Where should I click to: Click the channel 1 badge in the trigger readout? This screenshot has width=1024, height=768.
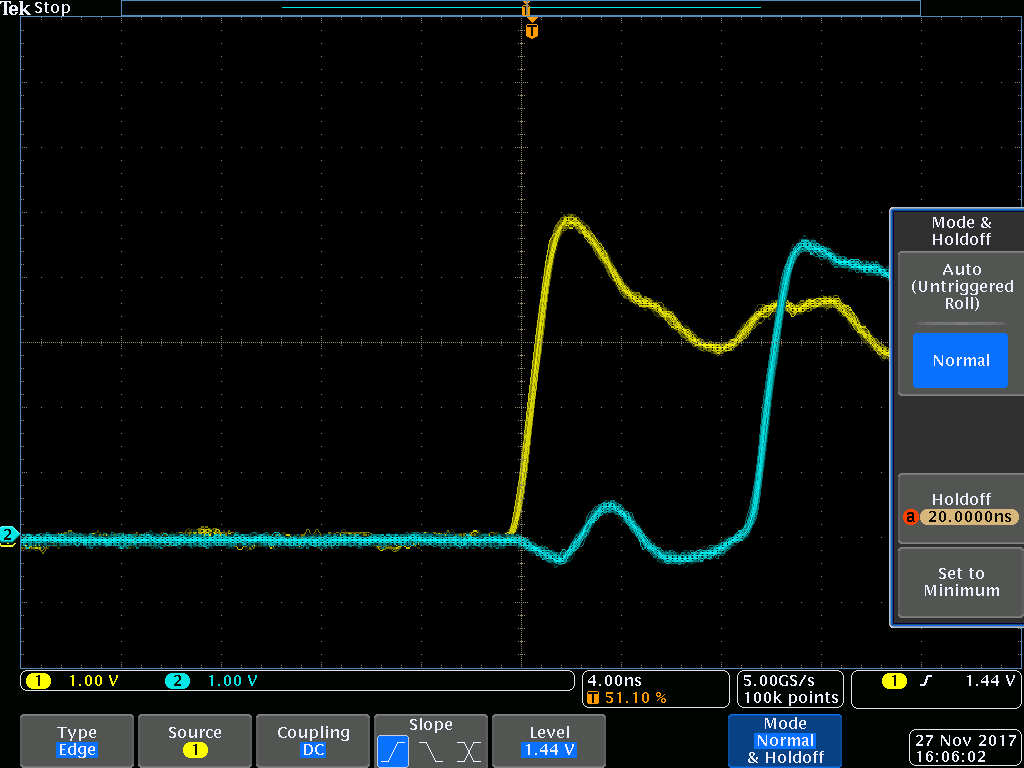click(894, 682)
